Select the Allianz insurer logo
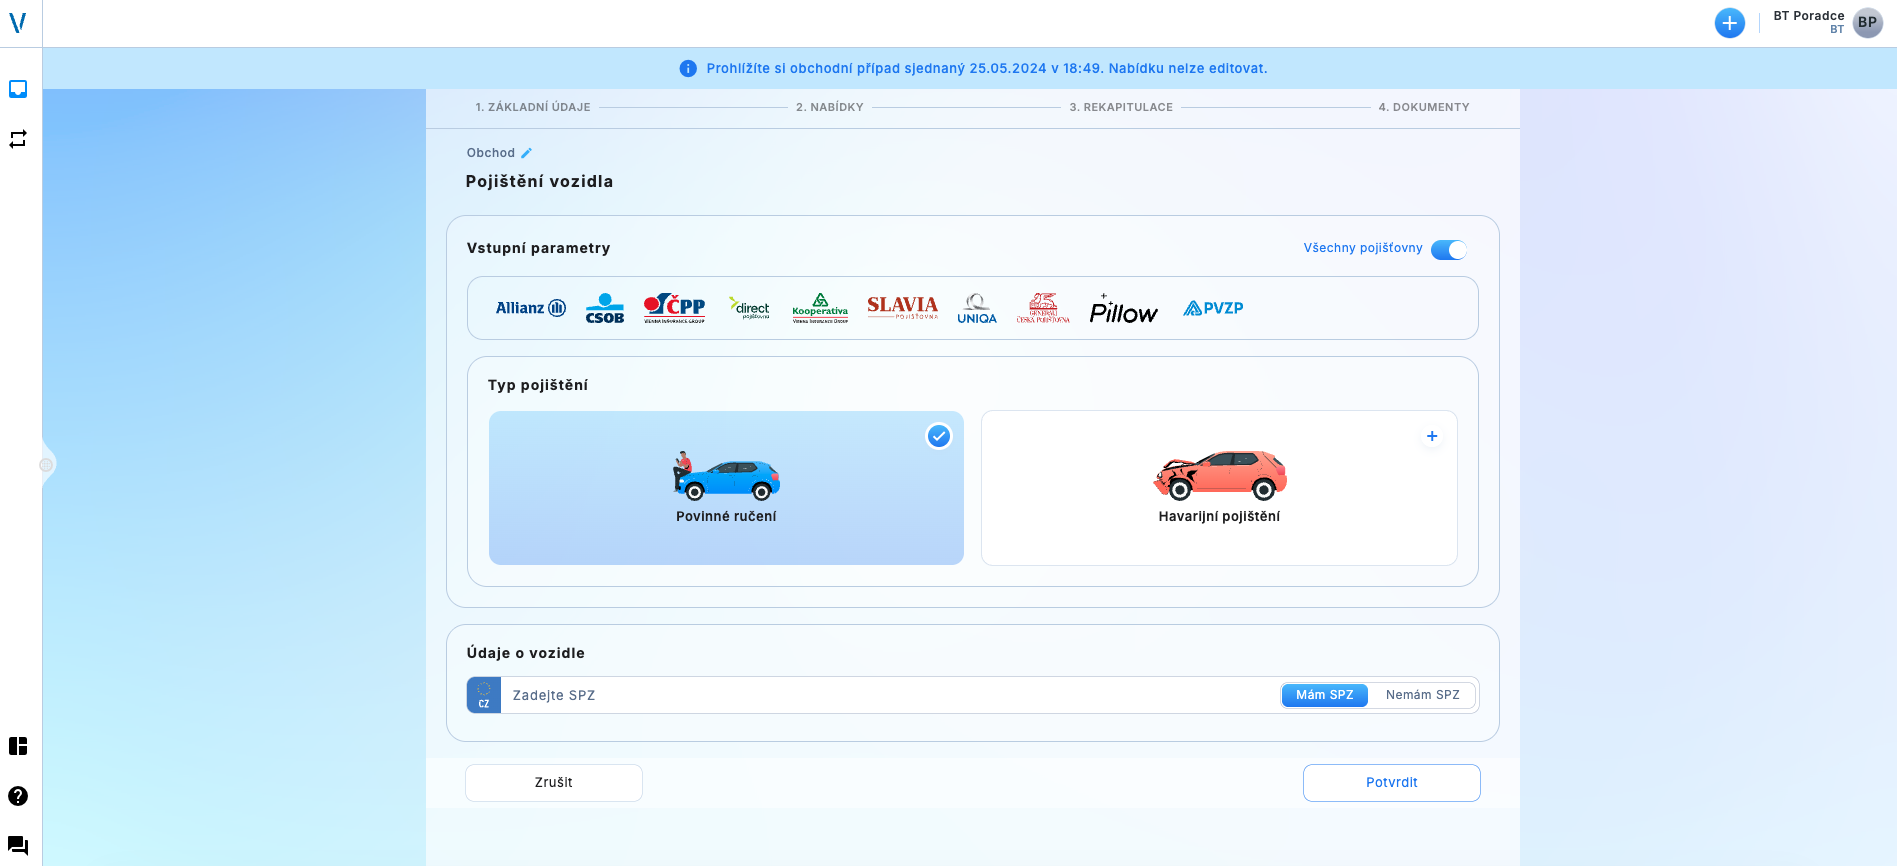 530,308
